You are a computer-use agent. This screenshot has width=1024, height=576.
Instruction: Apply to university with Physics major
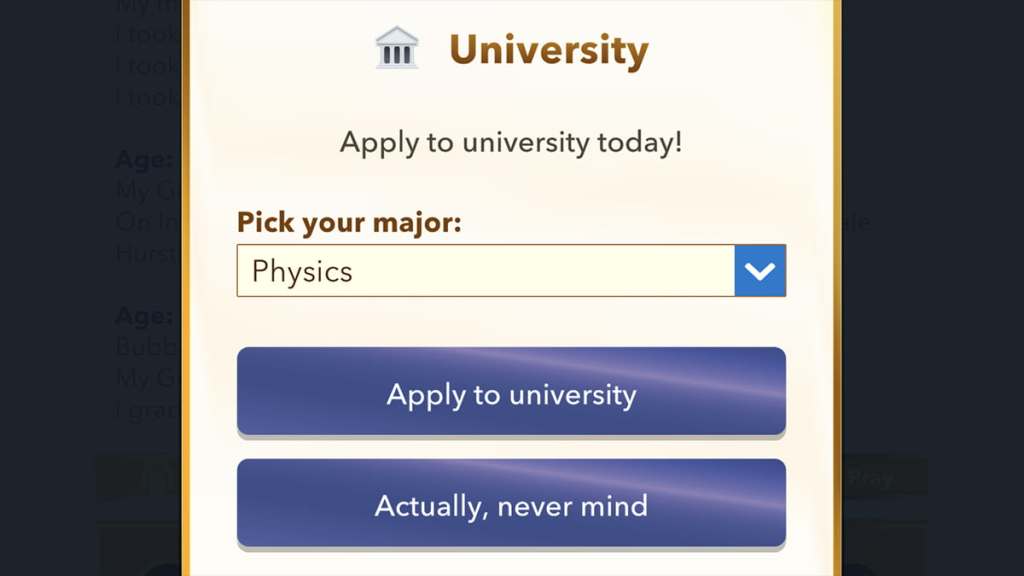click(x=511, y=393)
